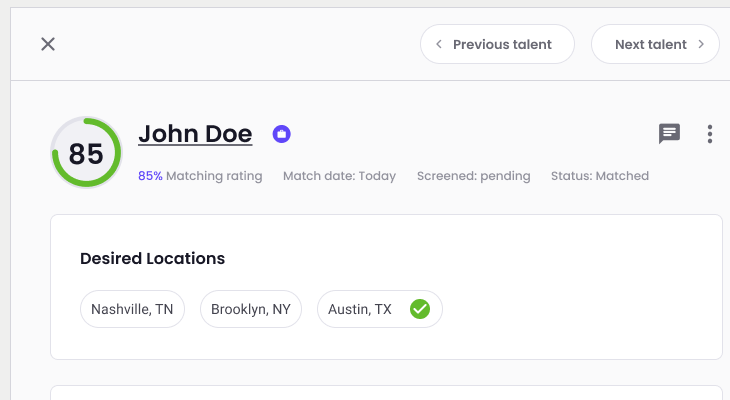Open the John Doe name link
Image resolution: width=730 pixels, height=400 pixels.
click(195, 134)
